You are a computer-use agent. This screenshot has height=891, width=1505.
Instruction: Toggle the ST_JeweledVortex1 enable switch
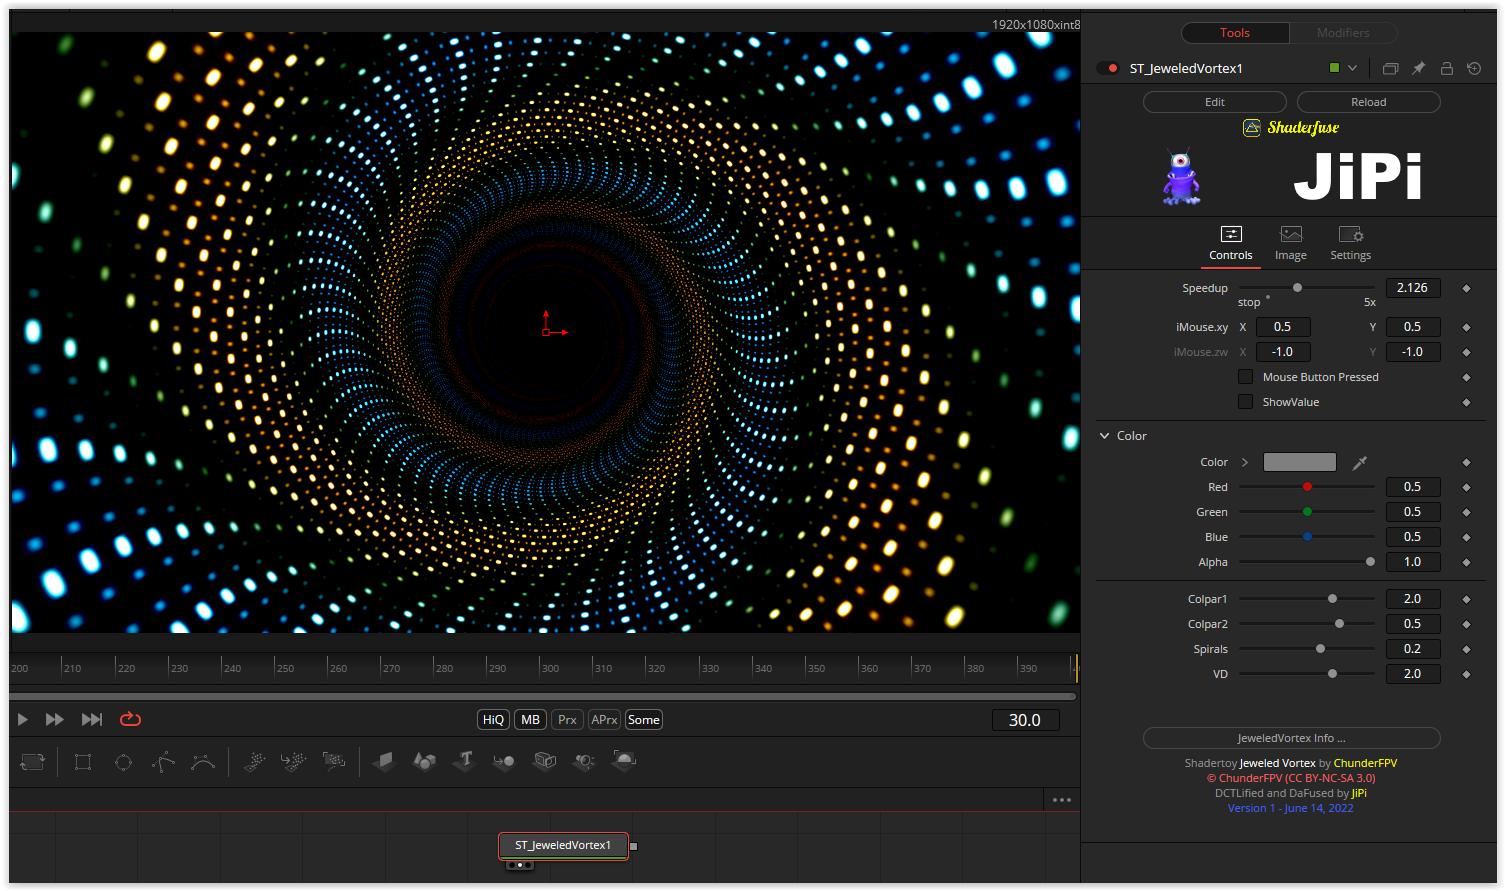coord(1108,69)
